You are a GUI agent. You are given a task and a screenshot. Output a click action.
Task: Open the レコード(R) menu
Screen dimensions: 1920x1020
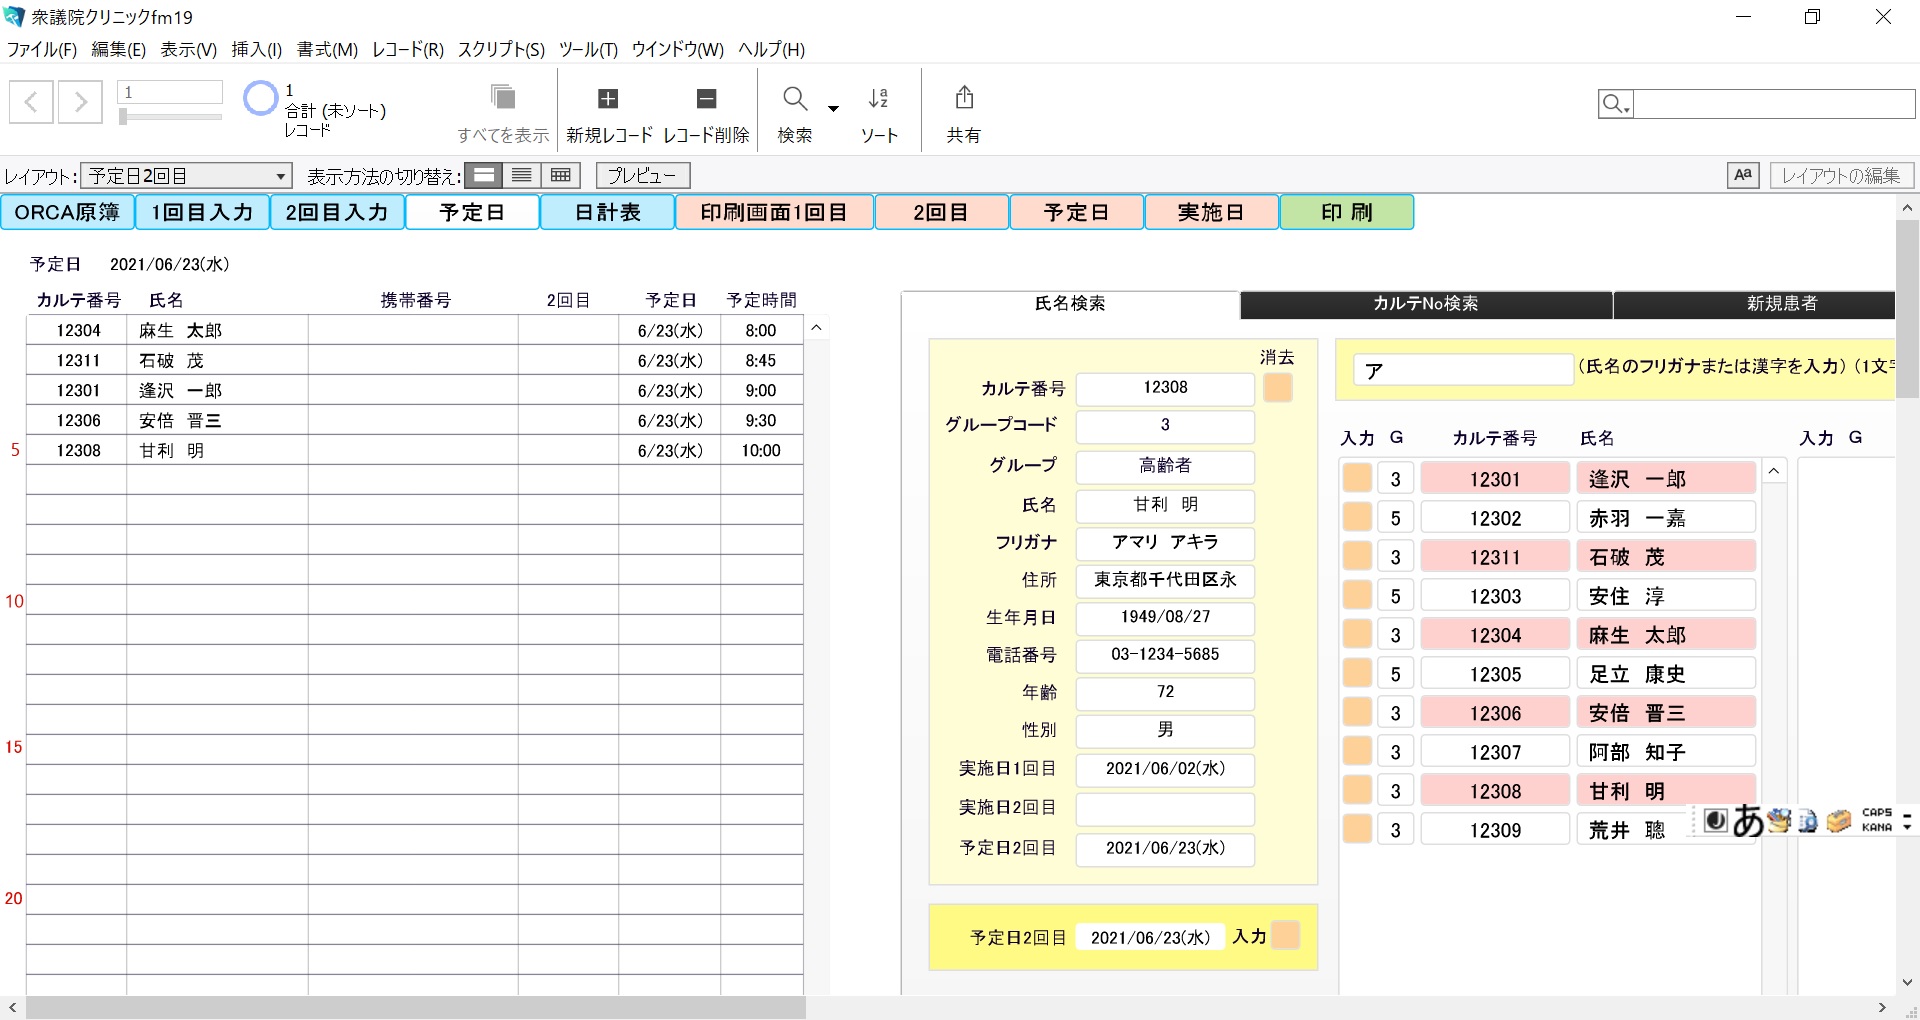[407, 49]
